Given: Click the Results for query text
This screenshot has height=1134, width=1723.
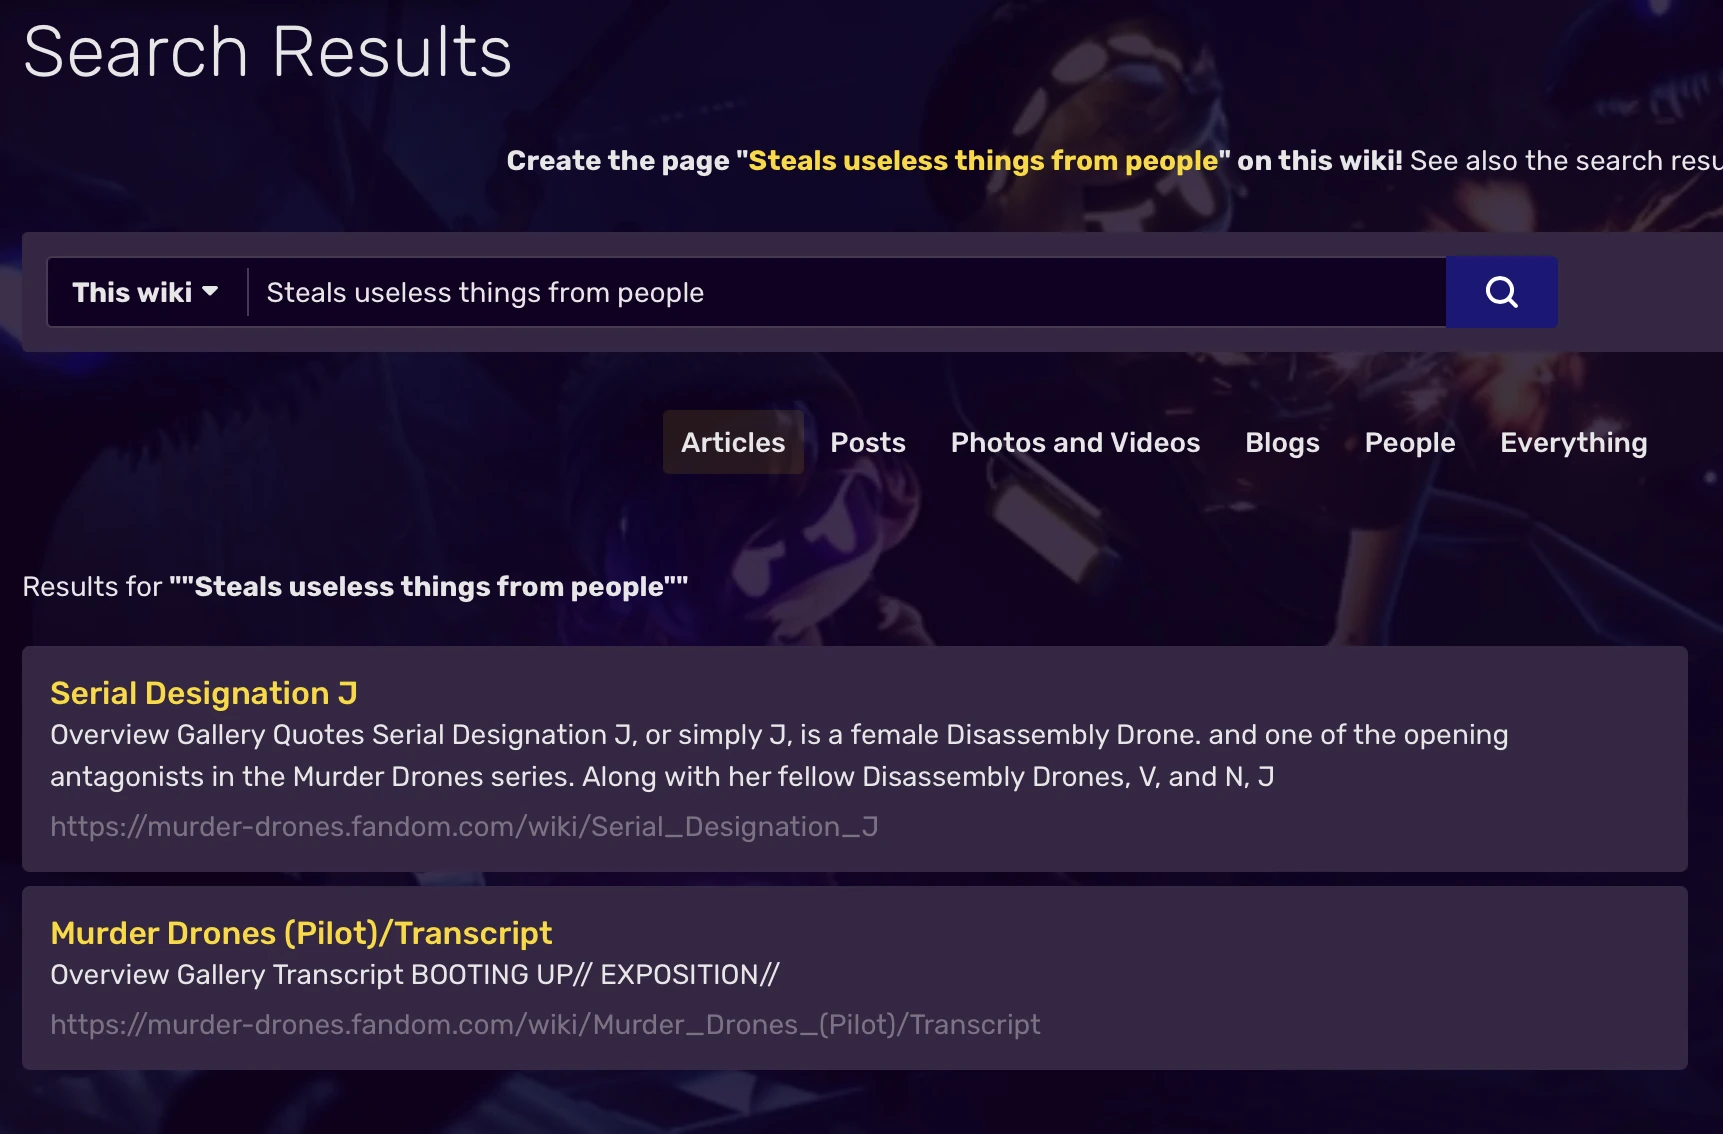Looking at the screenshot, I should [x=355, y=587].
